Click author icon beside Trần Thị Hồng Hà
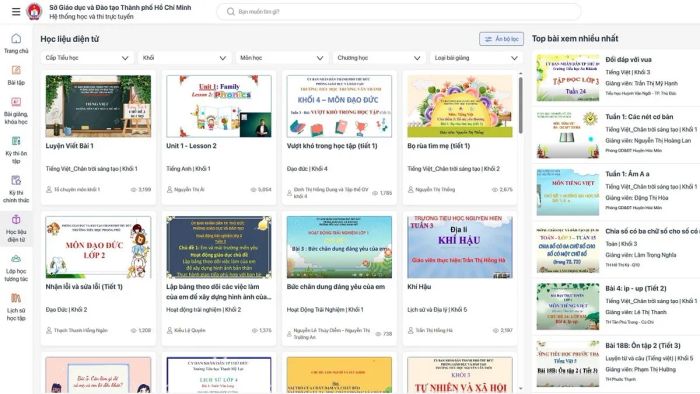Screen dimensions: 700x394 click(x=411, y=331)
